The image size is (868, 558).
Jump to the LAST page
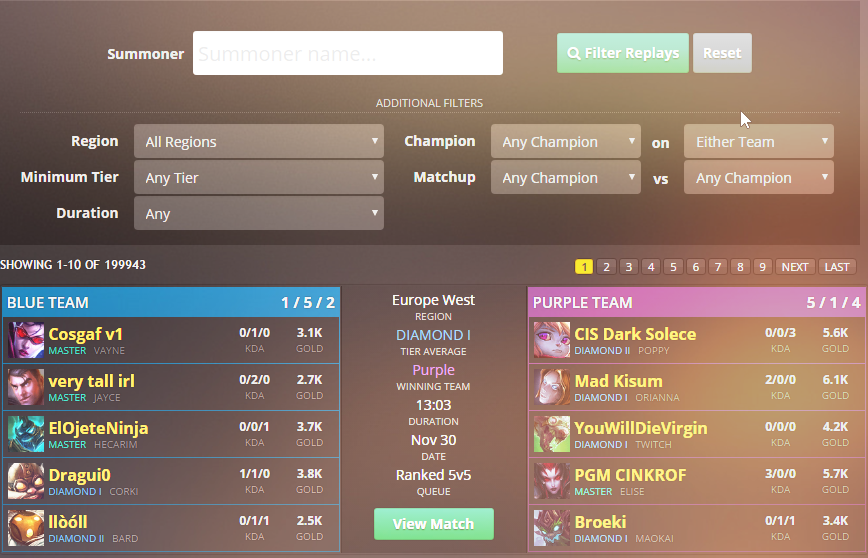837,267
